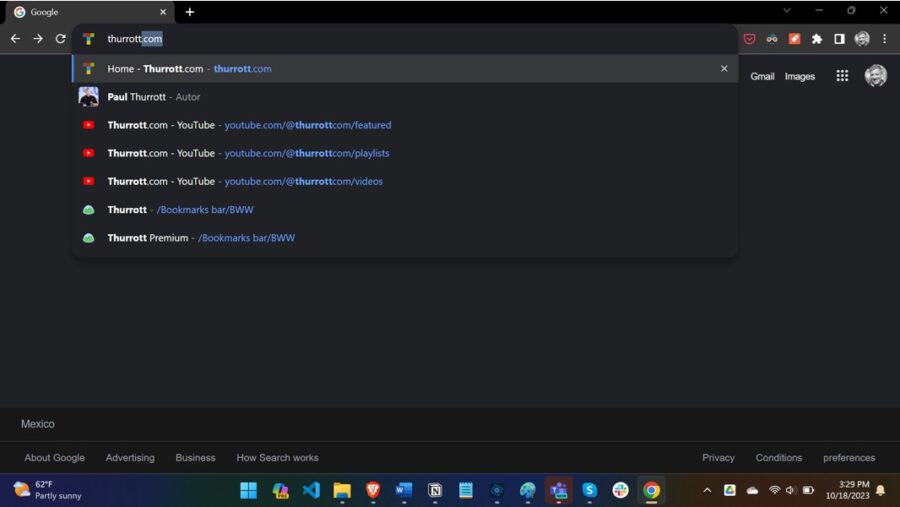Viewport: 900px width, 507px height.
Task: Open volume control in system tray
Action: (790, 490)
